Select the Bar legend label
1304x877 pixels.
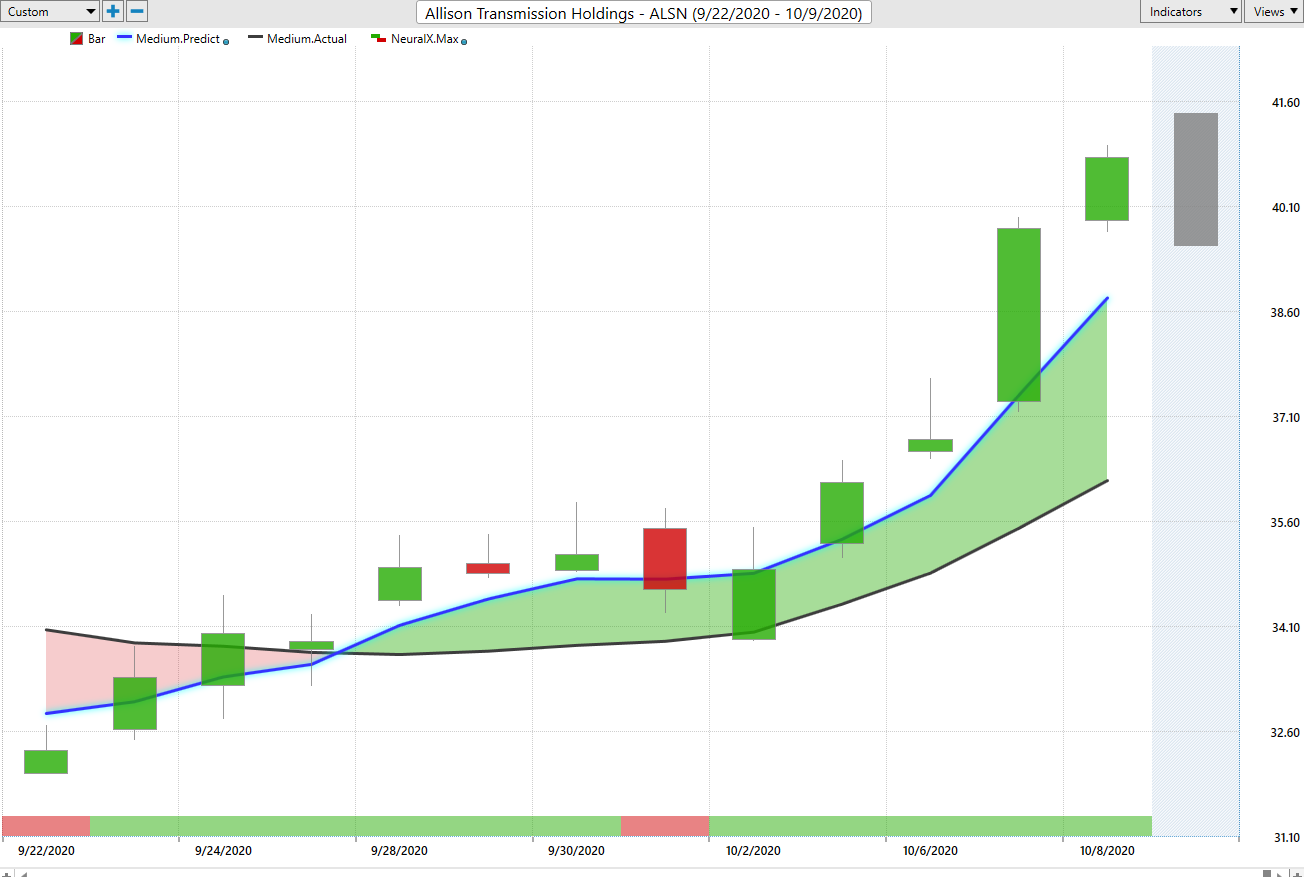click(x=97, y=39)
